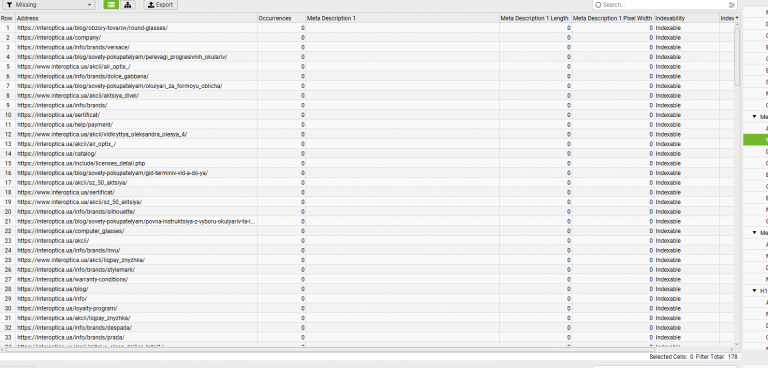Select the /info/ URL in row 29
This screenshot has width=768, height=368.
(52, 298)
